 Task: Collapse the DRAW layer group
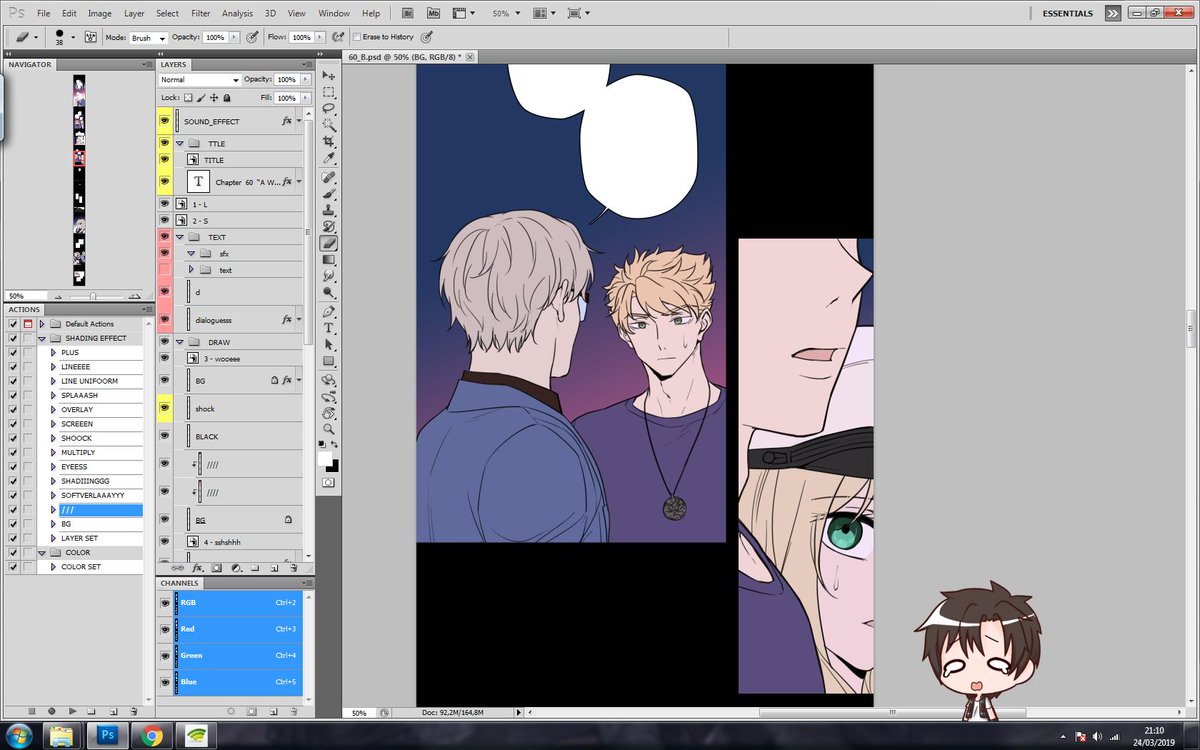click(180, 342)
